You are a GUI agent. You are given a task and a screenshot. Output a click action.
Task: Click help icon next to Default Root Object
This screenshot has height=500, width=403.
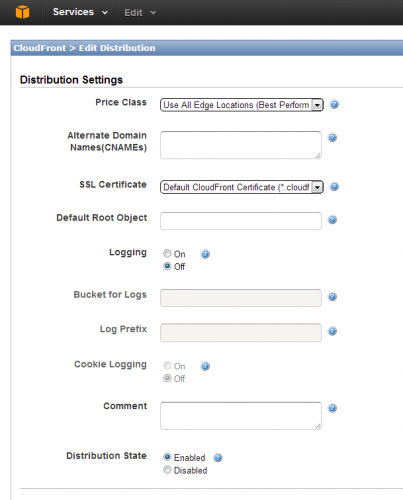[x=332, y=220]
